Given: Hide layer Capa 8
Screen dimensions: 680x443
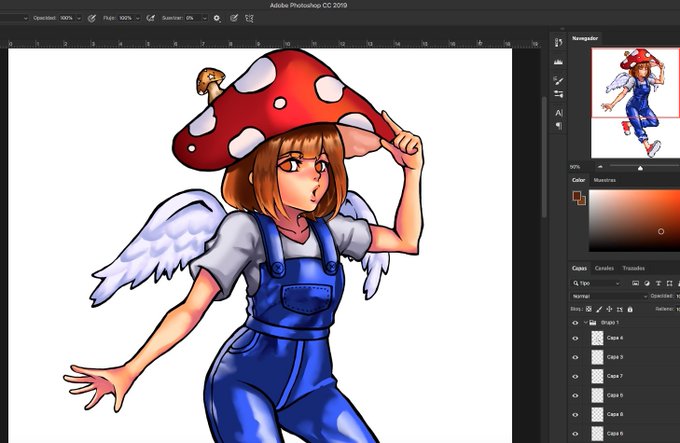Looking at the screenshot, I should 575,414.
